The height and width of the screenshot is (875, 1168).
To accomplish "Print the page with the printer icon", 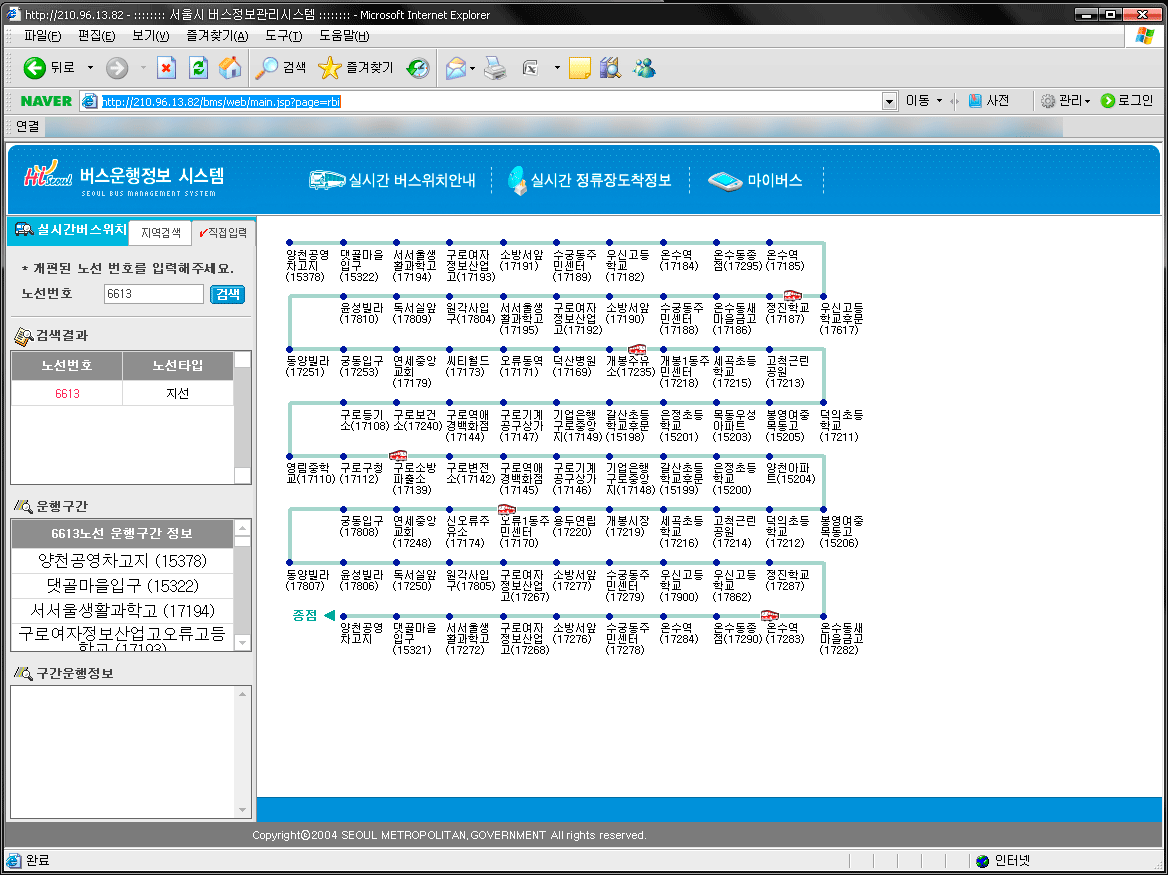I will pos(495,69).
